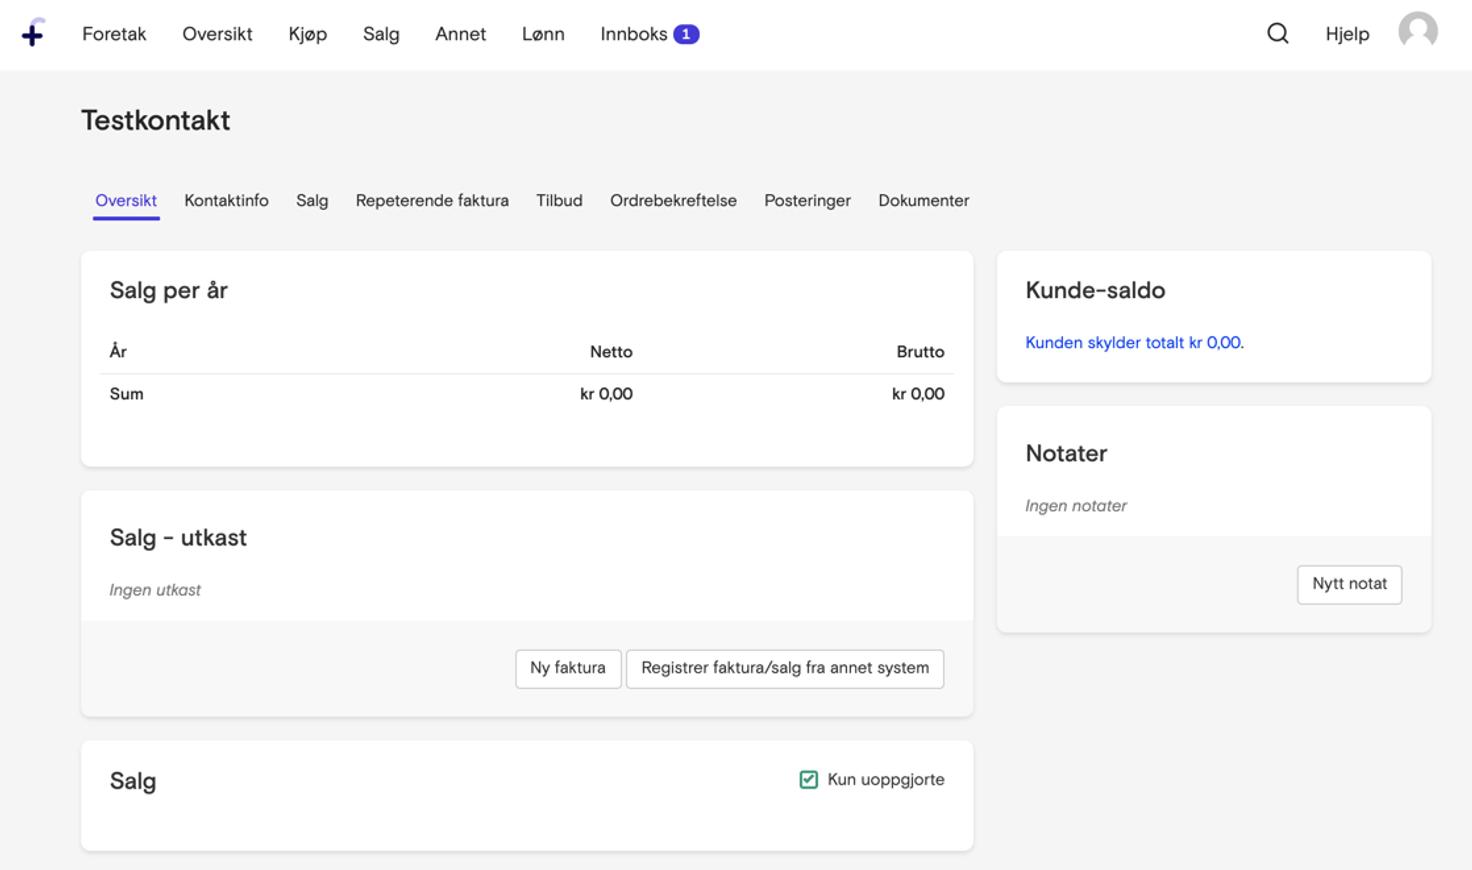Viewport: 1472px width, 870px height.
Task: Open the Foretak menu
Action: (114, 33)
